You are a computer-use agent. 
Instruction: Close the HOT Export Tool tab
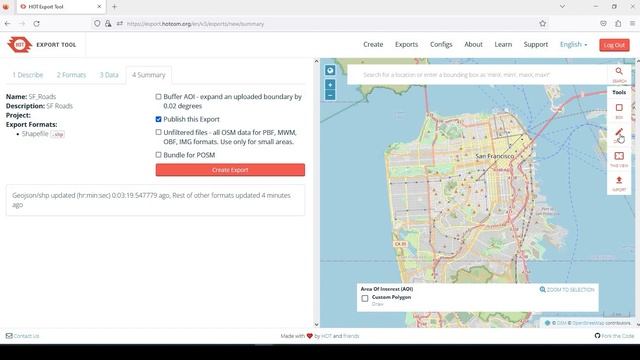[x=99, y=7]
